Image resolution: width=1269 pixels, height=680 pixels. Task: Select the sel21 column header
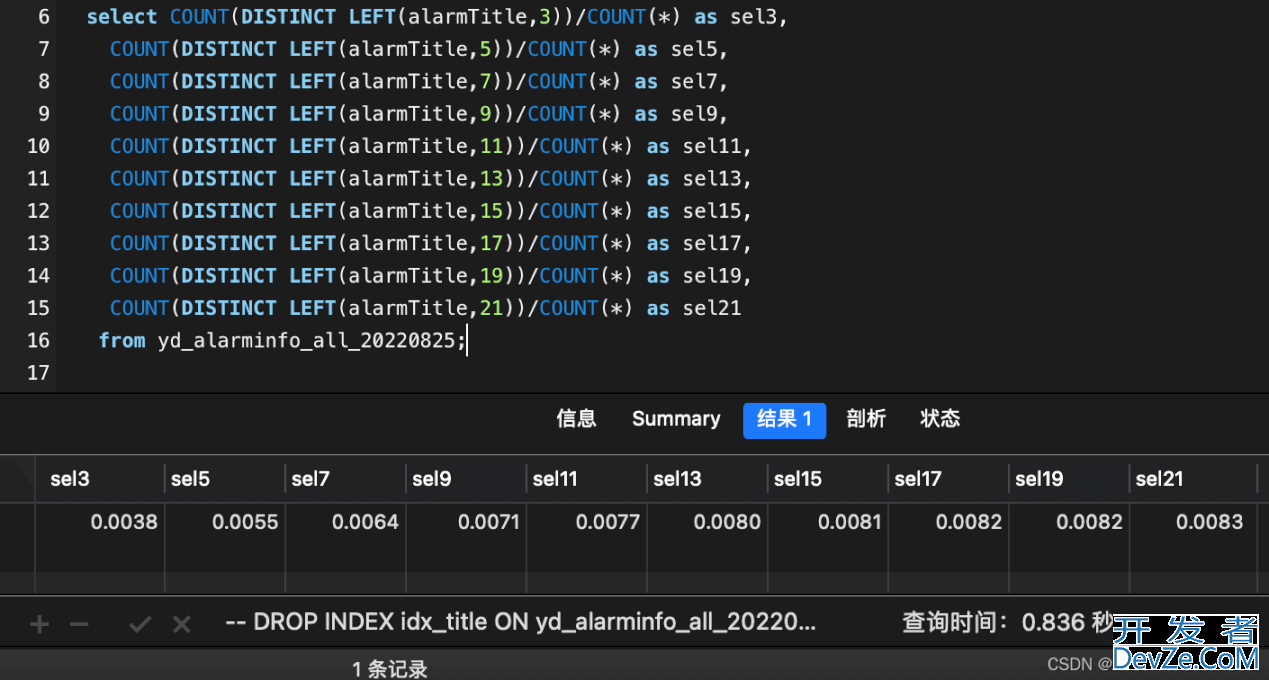(1193, 479)
